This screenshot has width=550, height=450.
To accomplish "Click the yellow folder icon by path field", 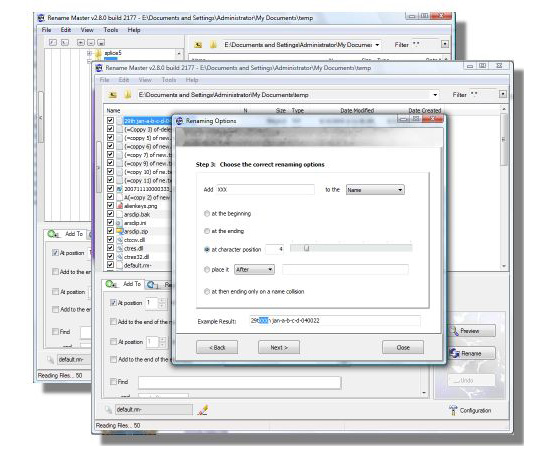I will (x=128, y=95).
